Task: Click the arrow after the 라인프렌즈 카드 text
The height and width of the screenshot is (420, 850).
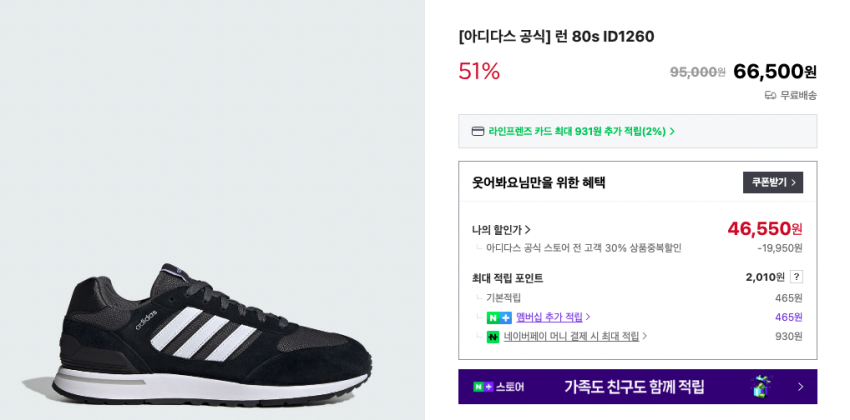Action: point(672,131)
